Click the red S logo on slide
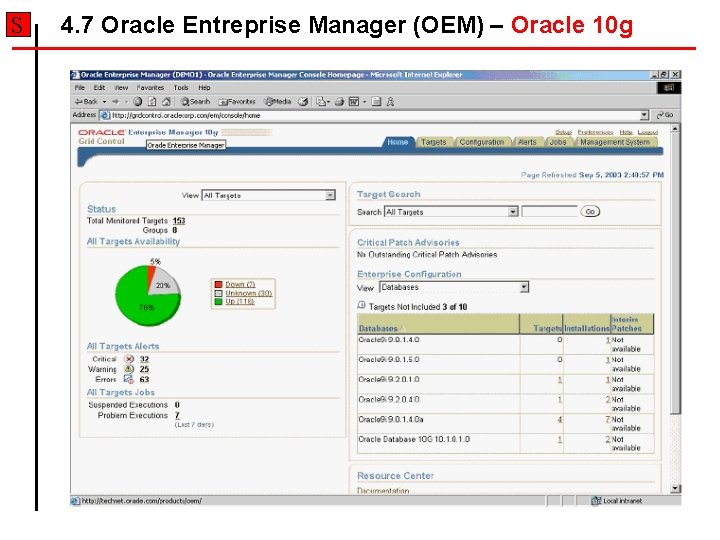This screenshot has width=720, height=540. [x=18, y=25]
